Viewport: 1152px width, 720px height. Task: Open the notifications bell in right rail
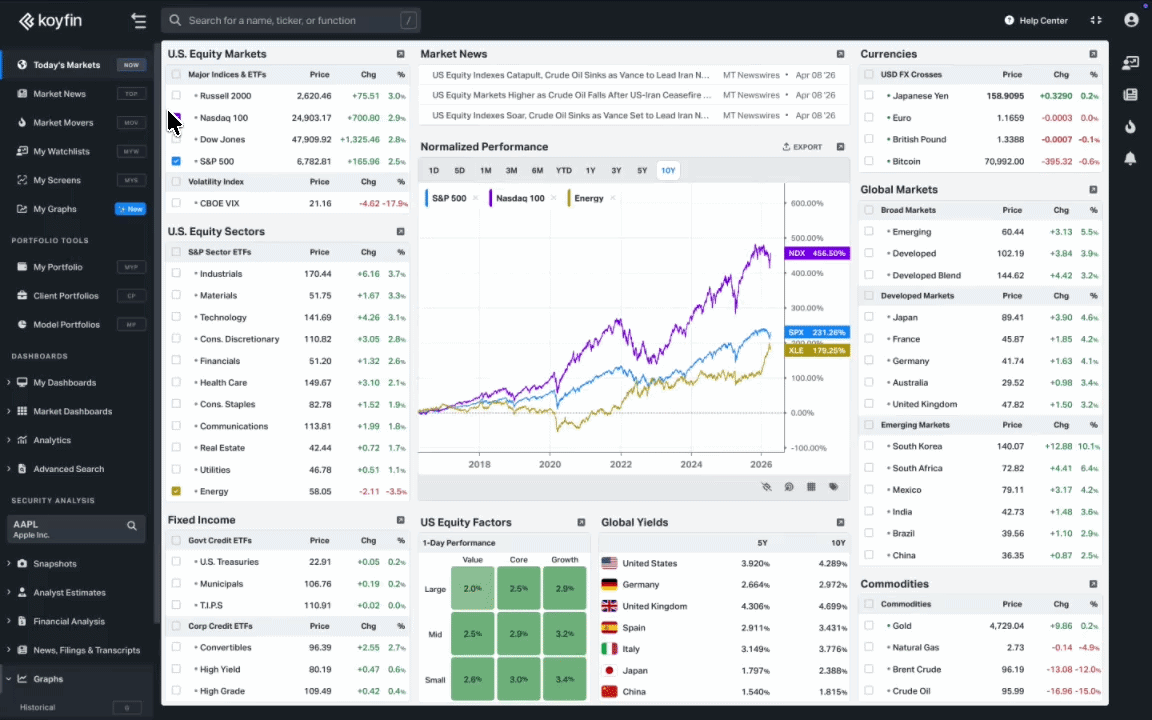click(1130, 158)
